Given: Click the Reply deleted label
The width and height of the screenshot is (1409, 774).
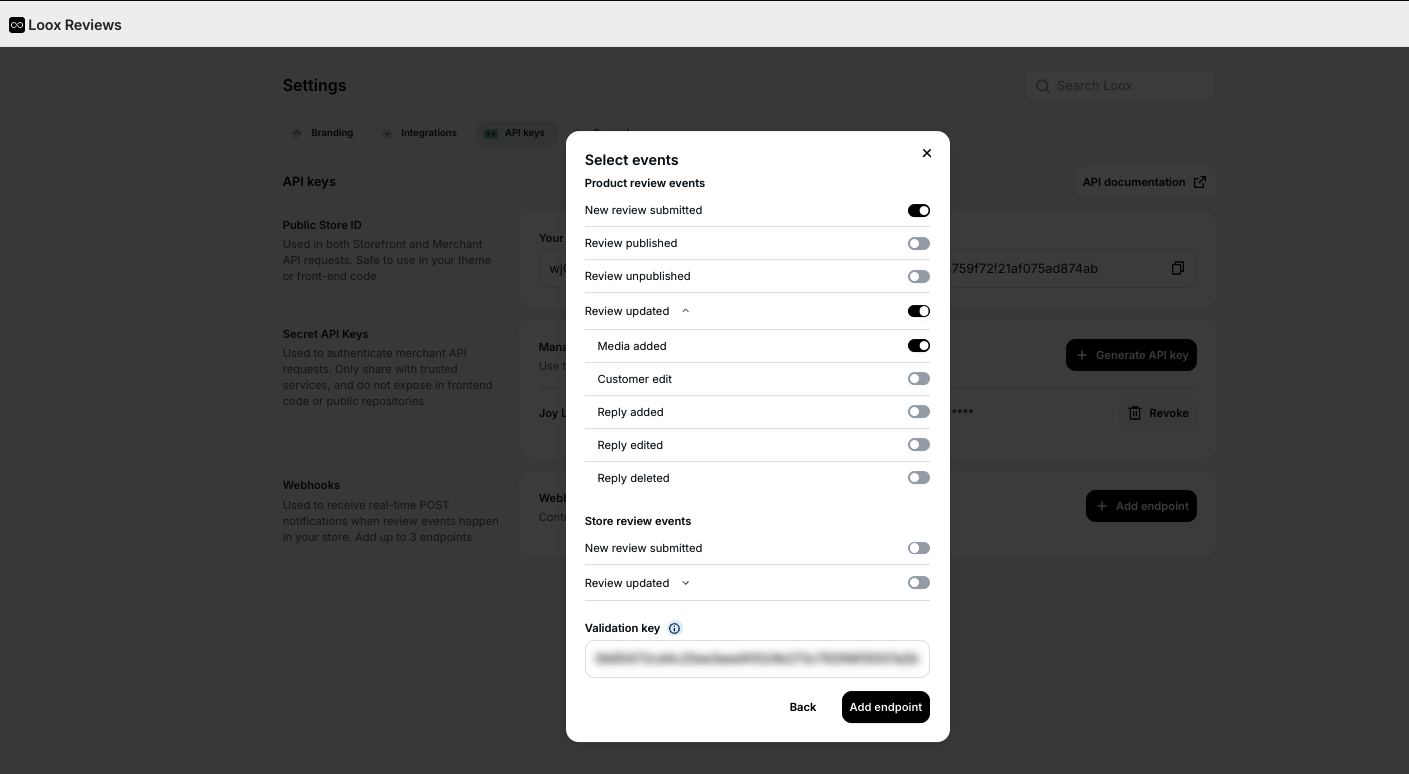Looking at the screenshot, I should click(634, 478).
